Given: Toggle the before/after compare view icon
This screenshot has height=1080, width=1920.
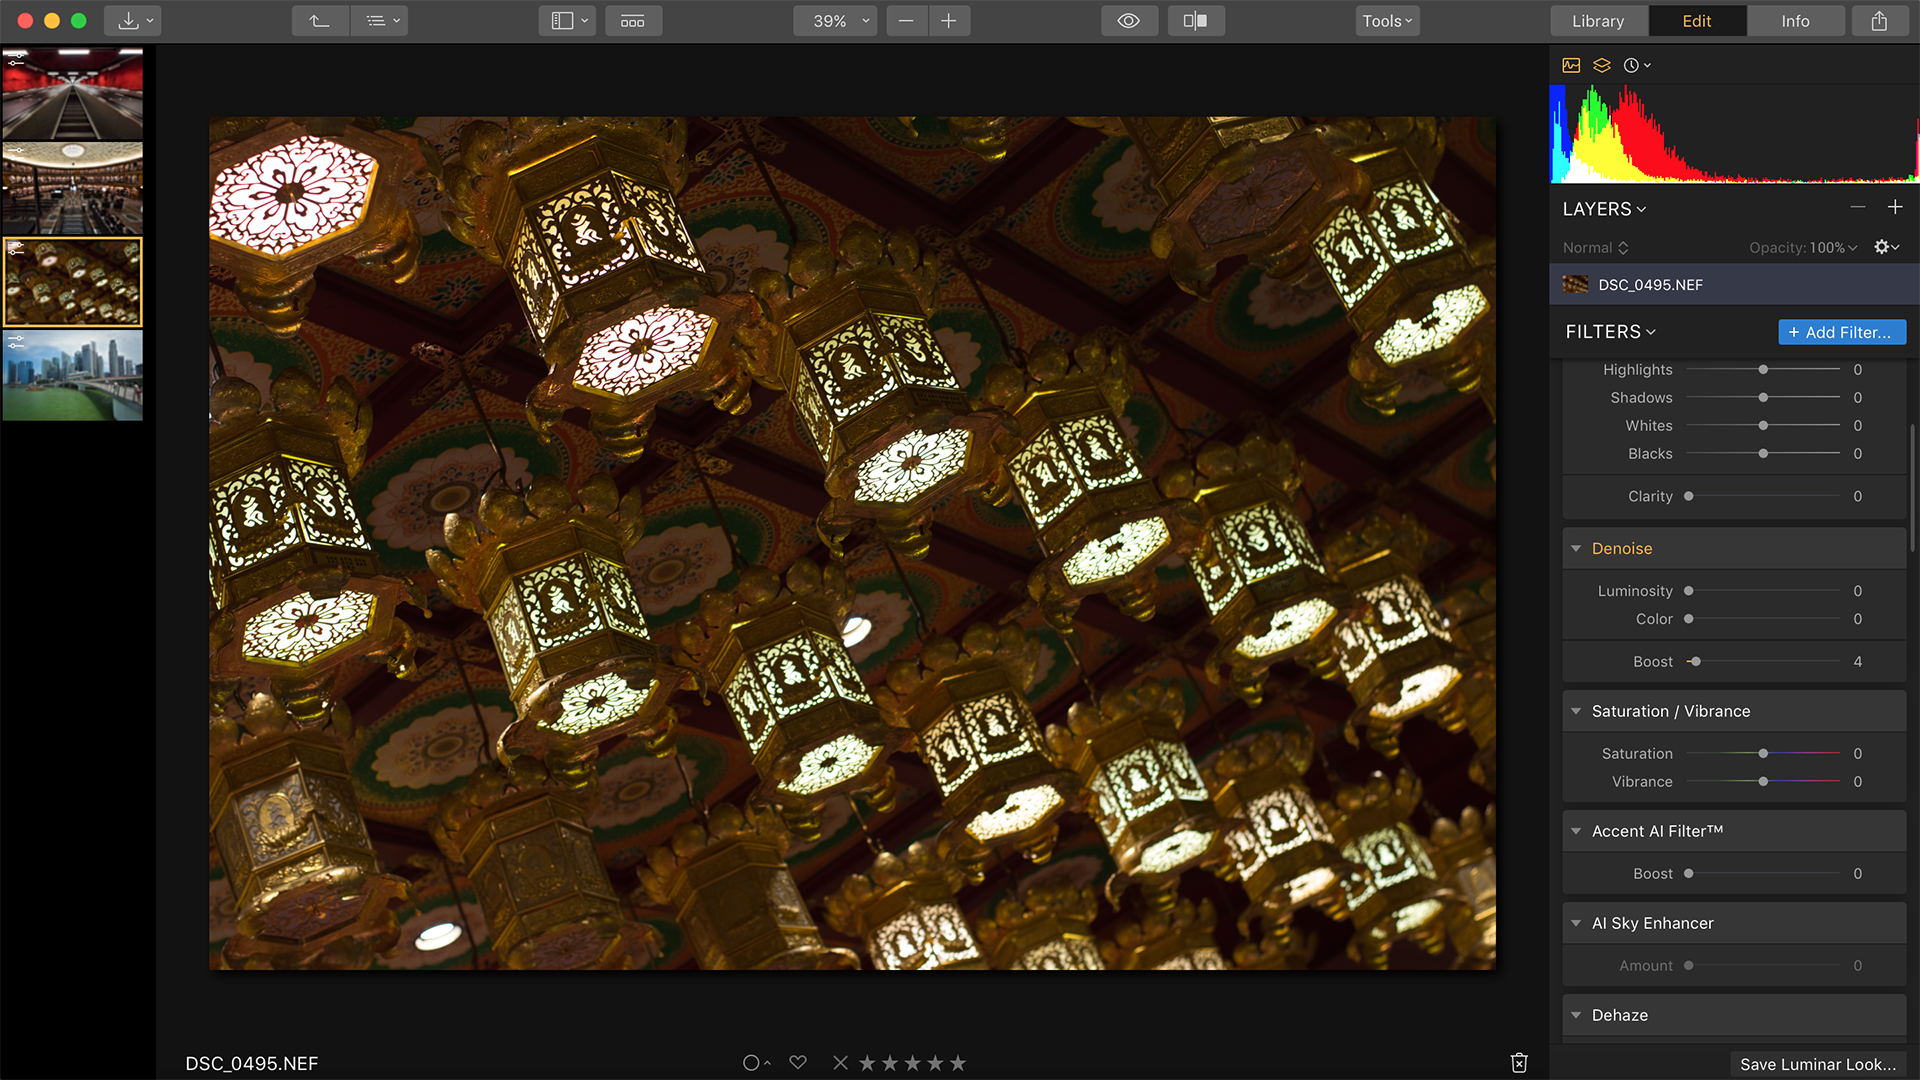Looking at the screenshot, I should tap(1195, 21).
